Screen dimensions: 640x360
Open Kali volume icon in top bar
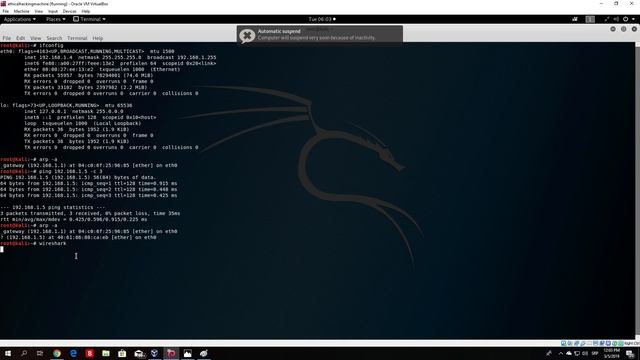tap(616, 19)
